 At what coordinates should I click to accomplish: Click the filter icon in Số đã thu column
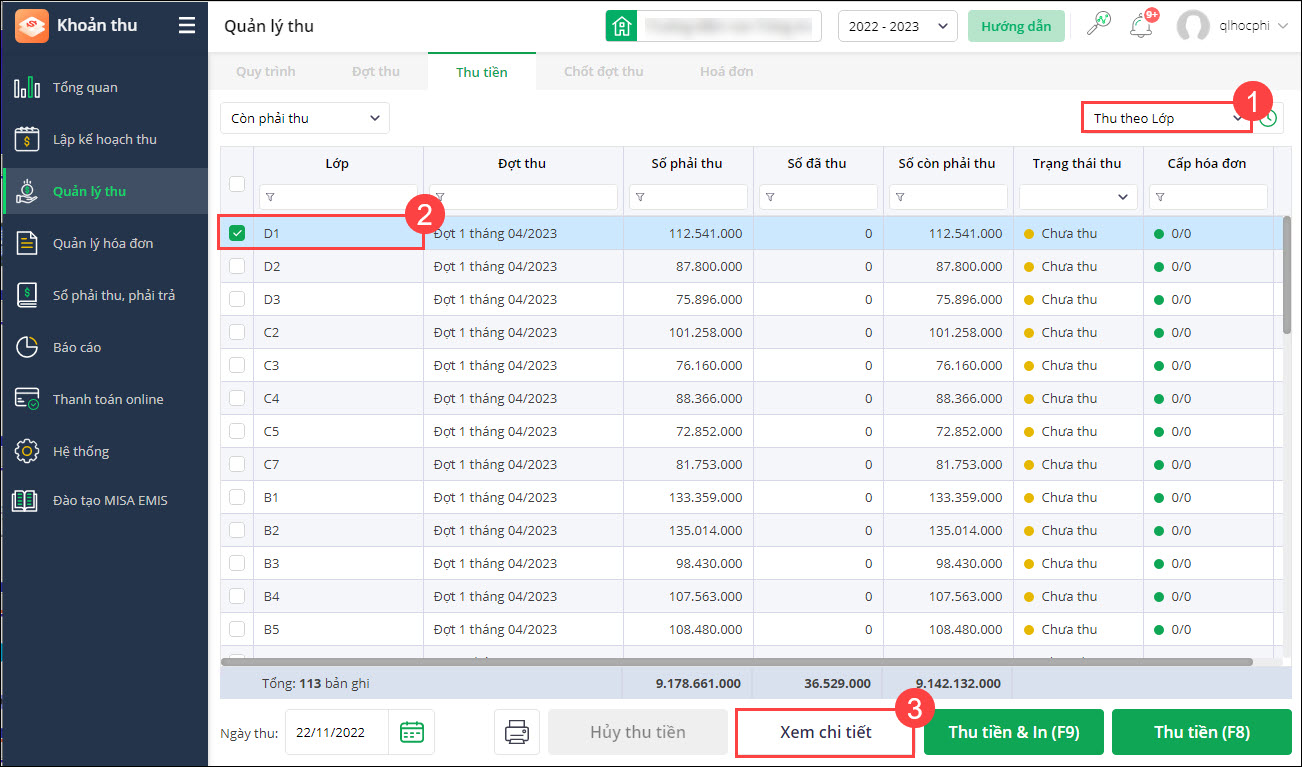(x=769, y=197)
